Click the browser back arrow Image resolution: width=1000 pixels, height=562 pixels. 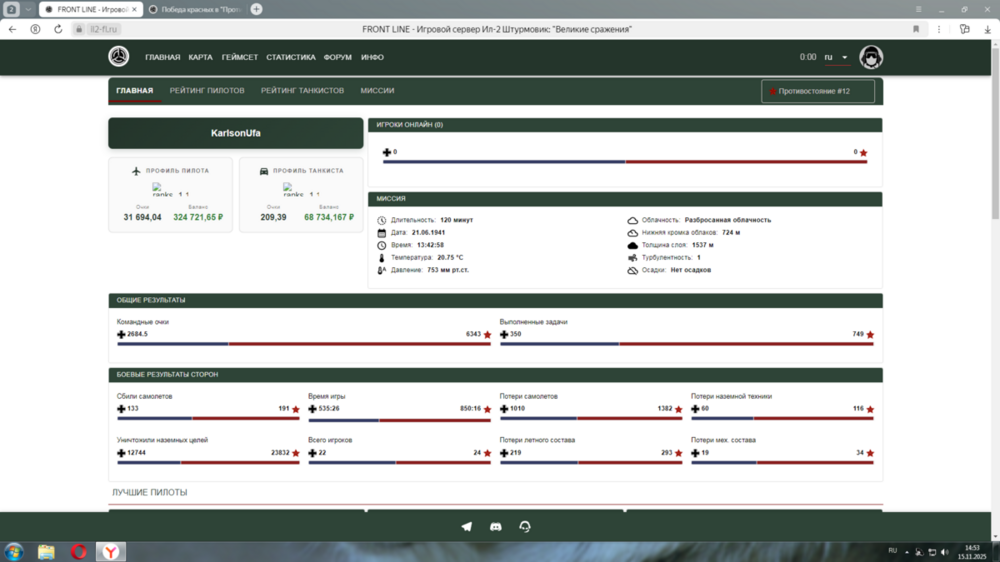coord(12,30)
